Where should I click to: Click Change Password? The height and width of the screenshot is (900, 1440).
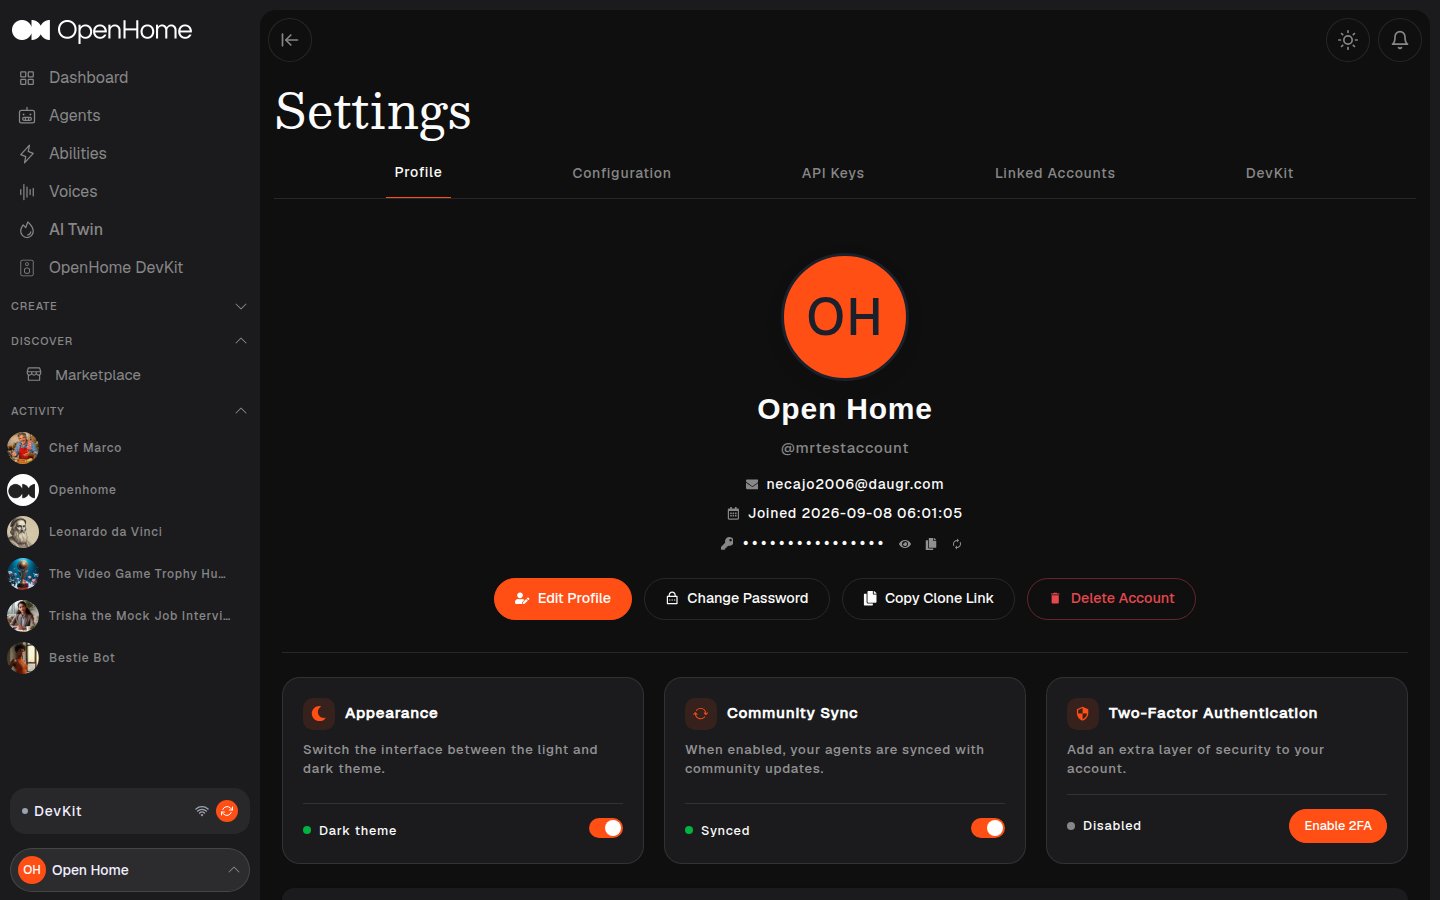pyautogui.click(x=737, y=599)
